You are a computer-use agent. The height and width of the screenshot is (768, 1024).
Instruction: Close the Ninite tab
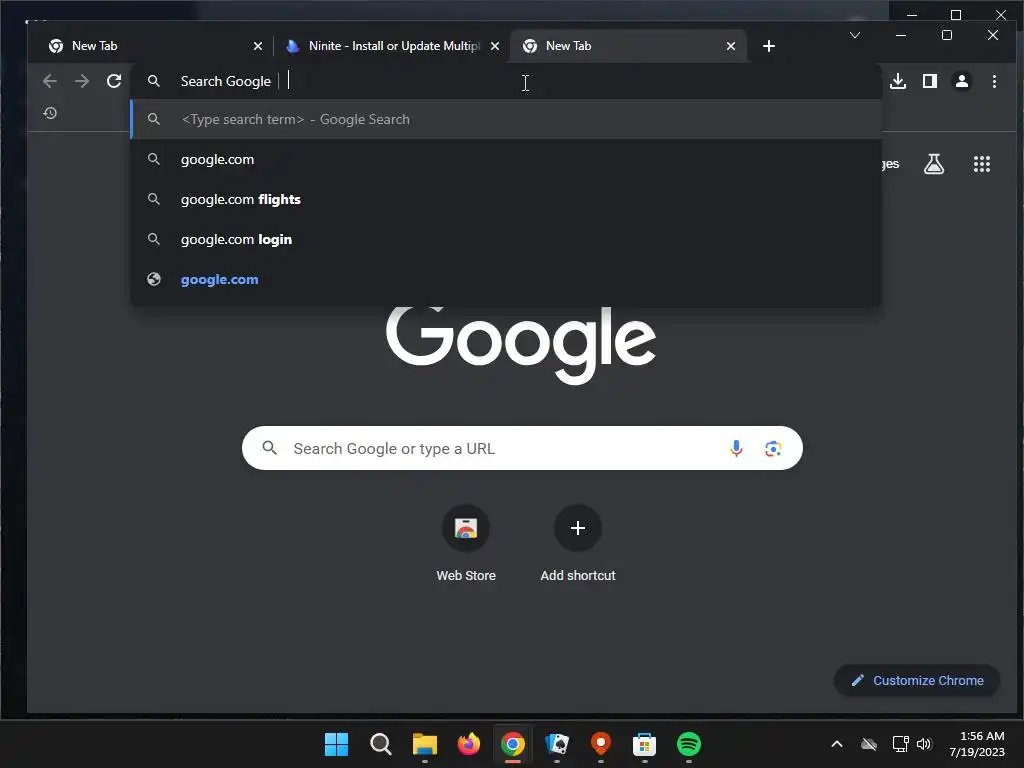tap(495, 46)
